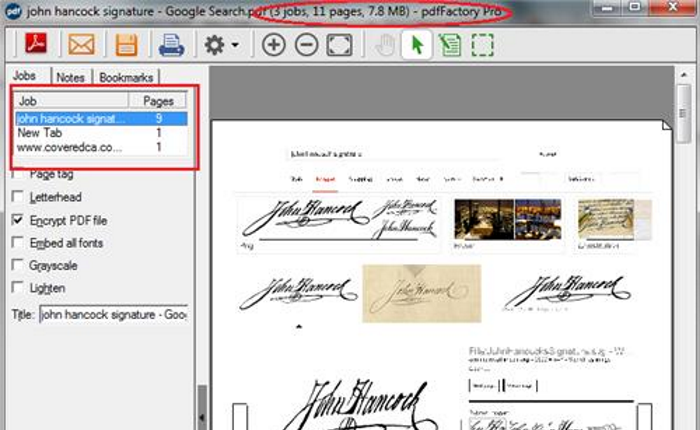Switch to the Jobs tab

[x=25, y=76]
